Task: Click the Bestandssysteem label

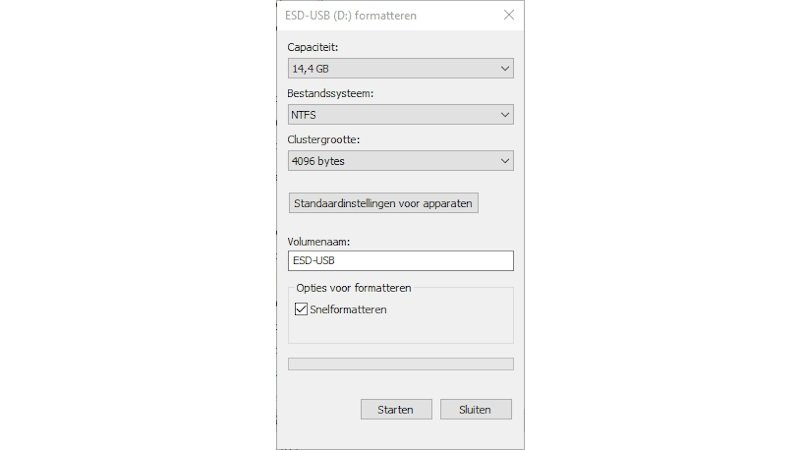Action: tap(330, 93)
